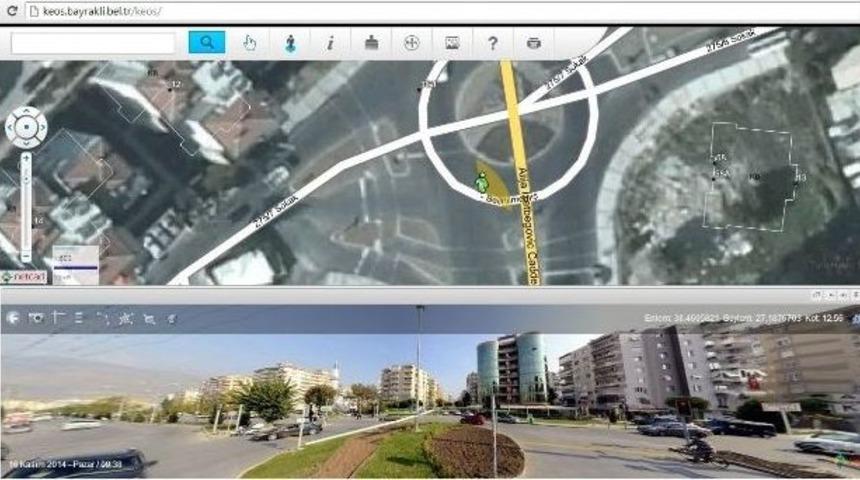The height and width of the screenshot is (480, 860).
Task: Zoom out using the minus button
Action: pos(26,258)
